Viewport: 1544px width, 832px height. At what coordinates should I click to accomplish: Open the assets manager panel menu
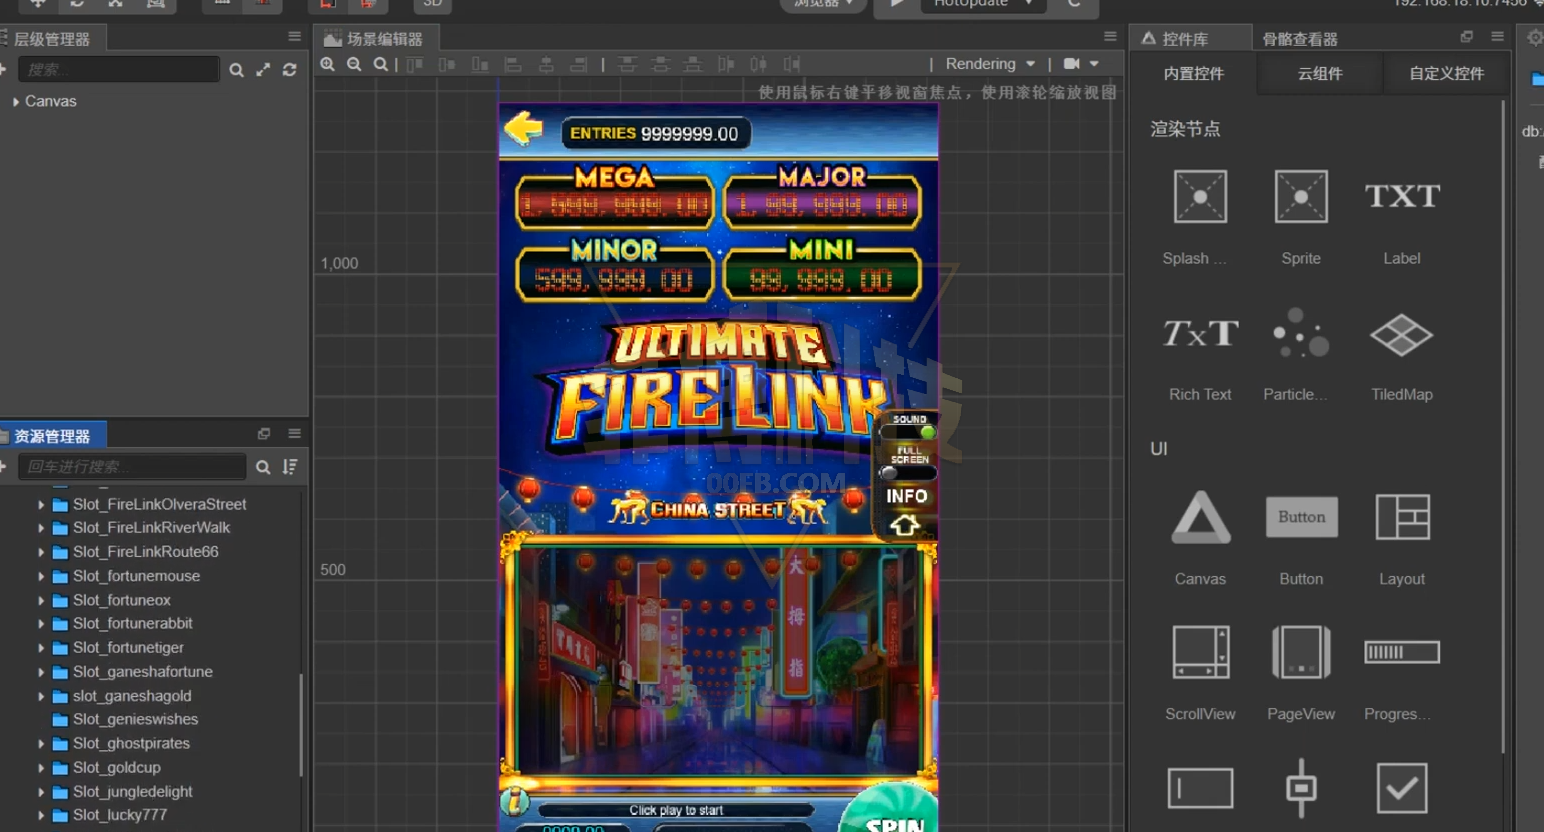tap(294, 433)
